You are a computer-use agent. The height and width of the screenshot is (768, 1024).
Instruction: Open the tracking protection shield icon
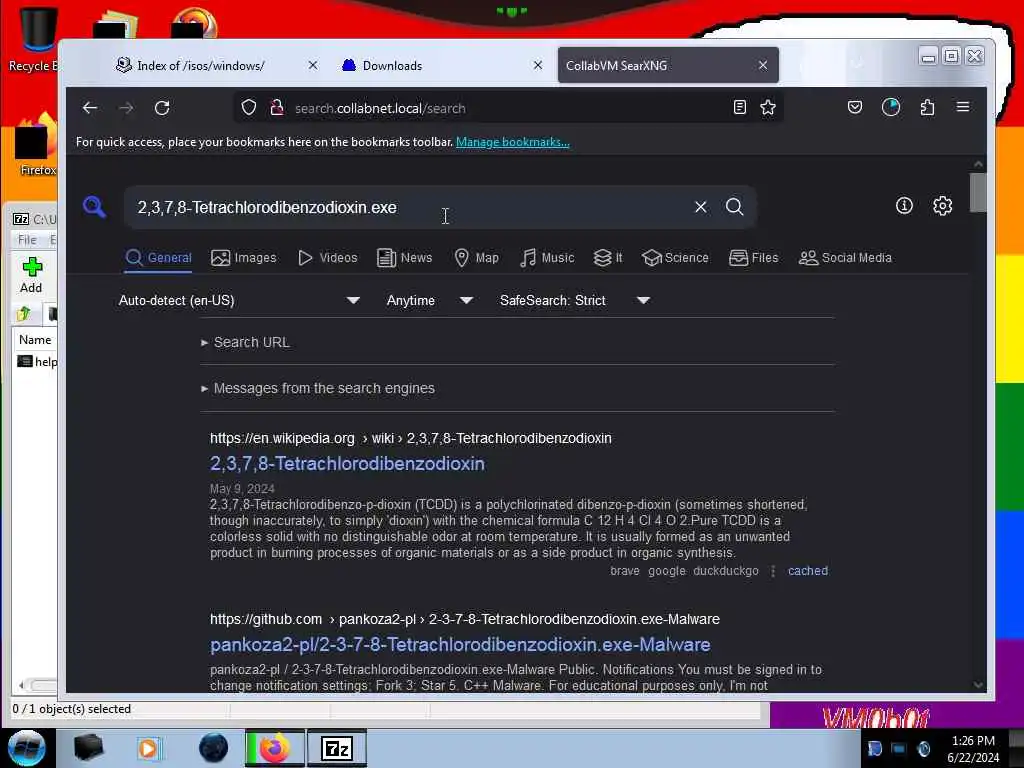[x=249, y=108]
